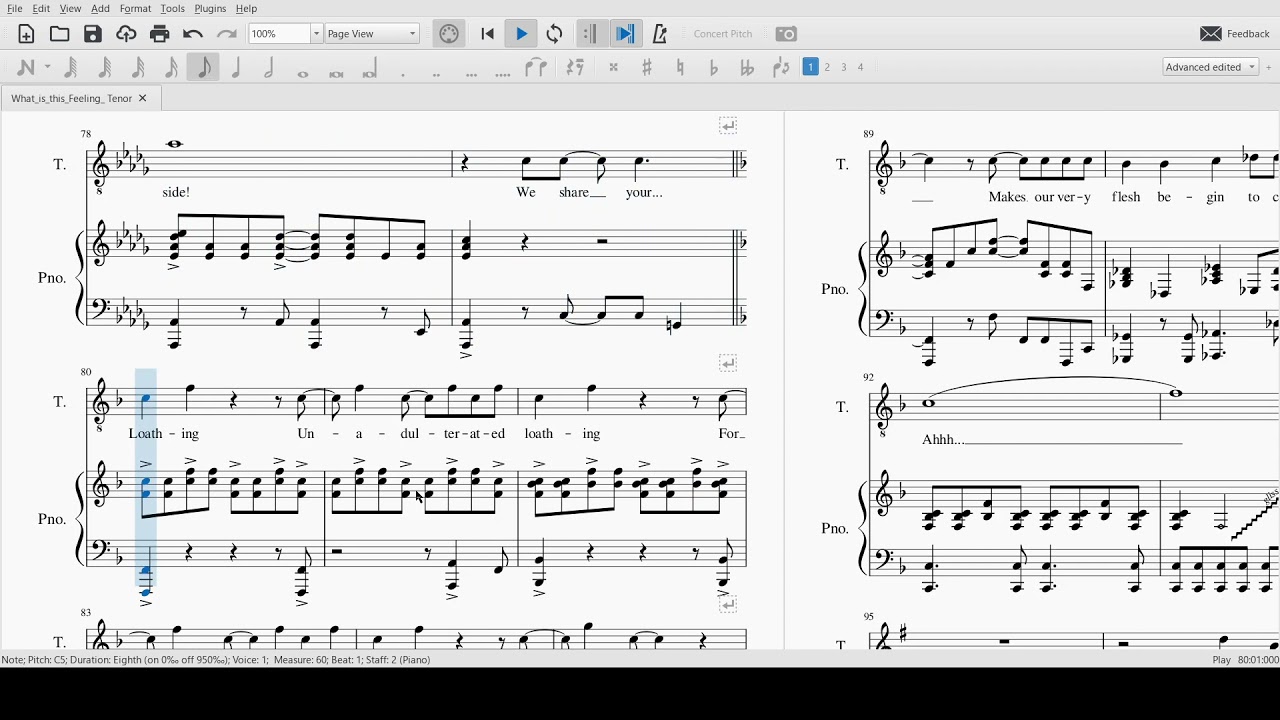Open the View menu

[71, 9]
